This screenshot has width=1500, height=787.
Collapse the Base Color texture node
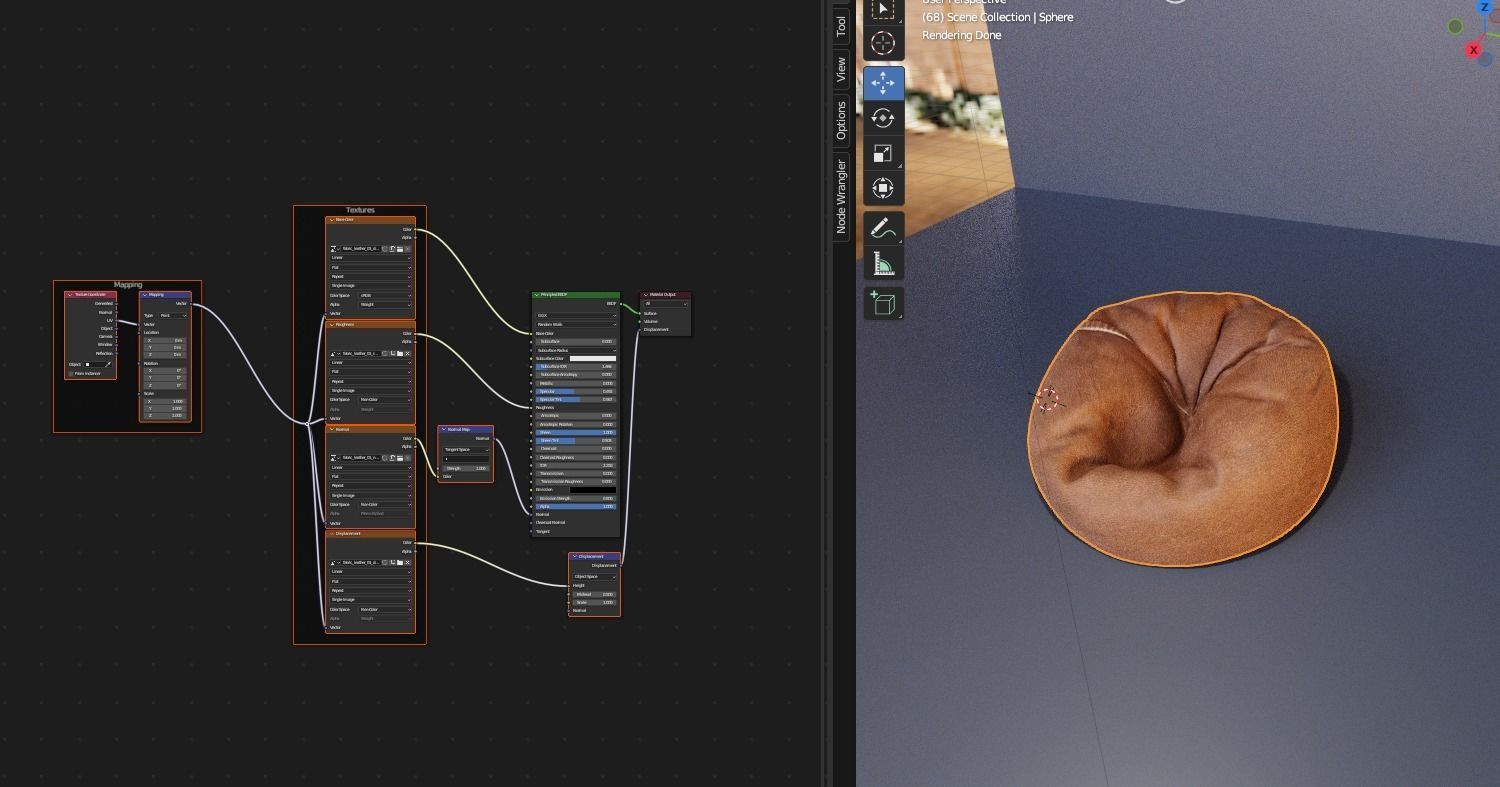coord(332,220)
